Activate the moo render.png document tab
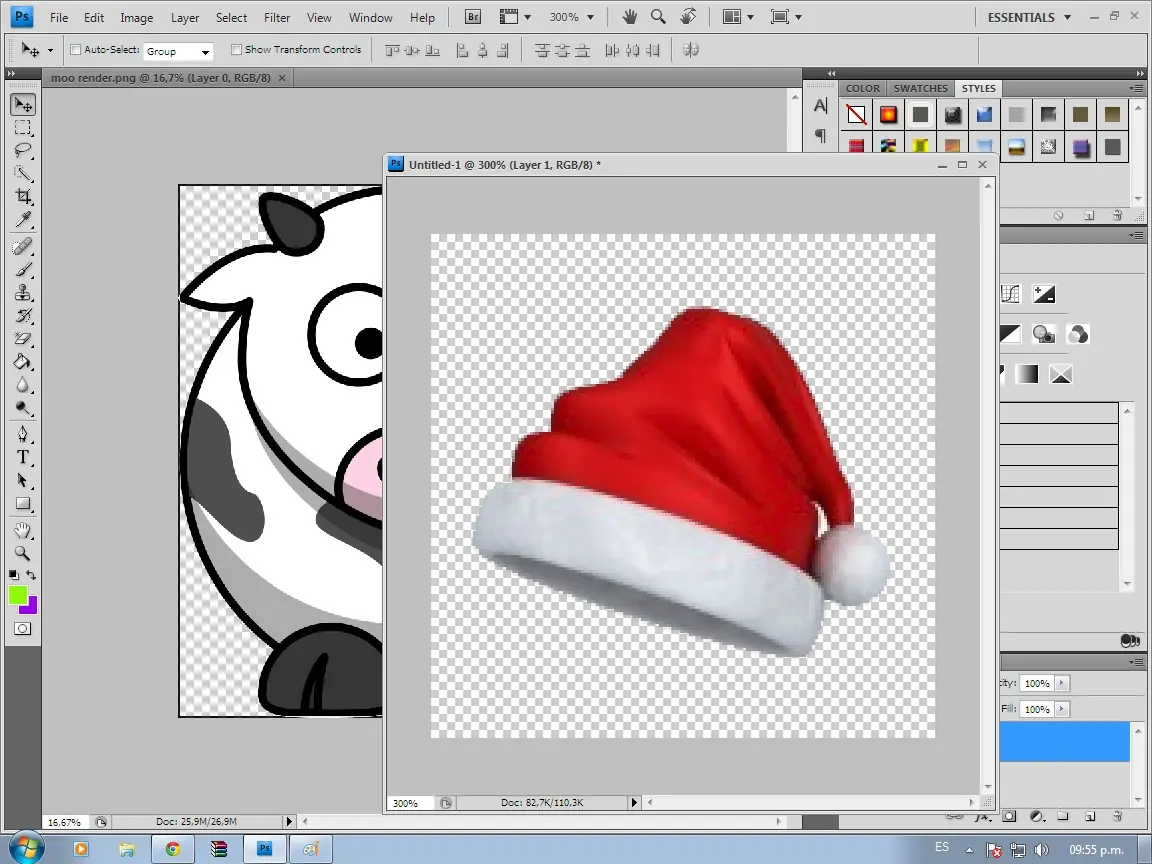Viewport: 1152px width, 864px height. pyautogui.click(x=161, y=77)
